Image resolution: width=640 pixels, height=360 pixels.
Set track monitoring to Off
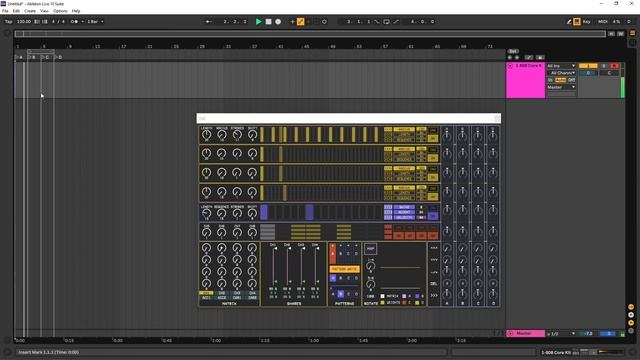tap(571, 80)
